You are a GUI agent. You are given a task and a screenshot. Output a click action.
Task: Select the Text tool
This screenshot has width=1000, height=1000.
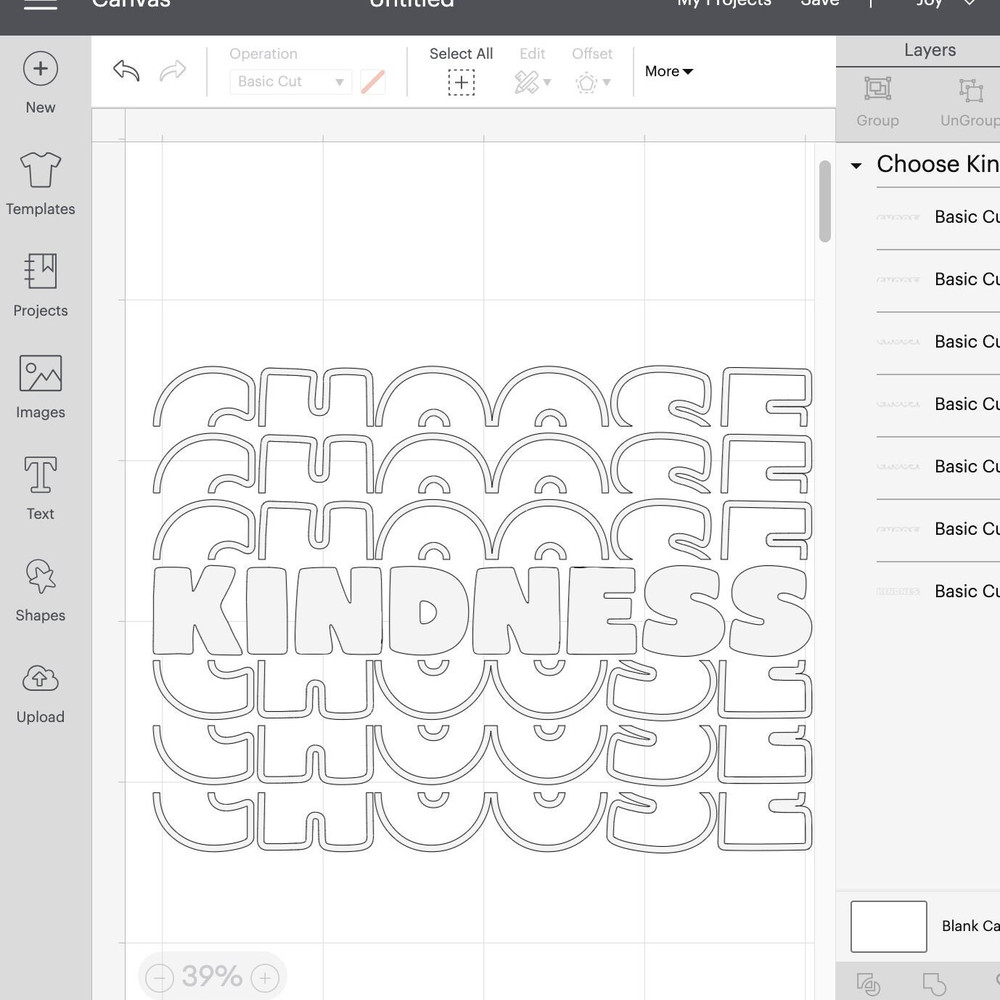coord(40,488)
